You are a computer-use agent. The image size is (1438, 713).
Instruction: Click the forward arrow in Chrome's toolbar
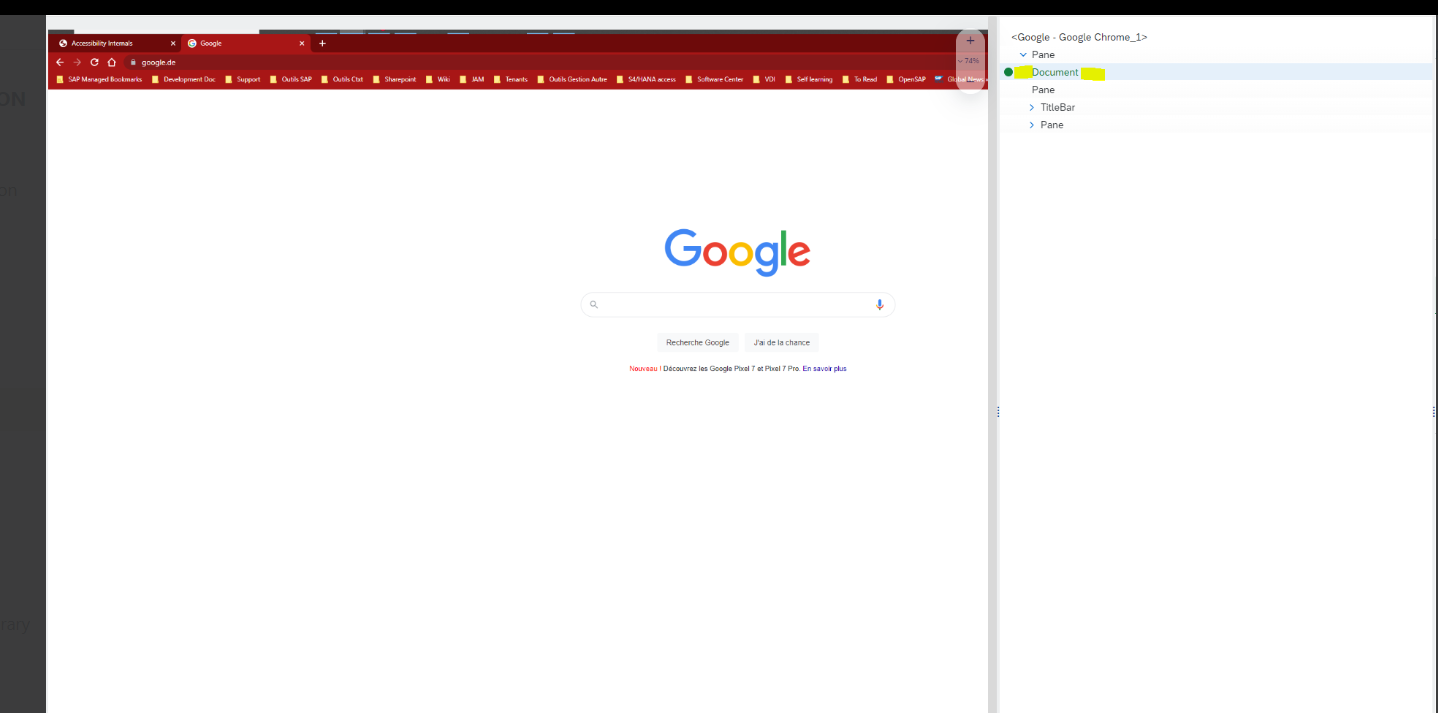(x=77, y=62)
